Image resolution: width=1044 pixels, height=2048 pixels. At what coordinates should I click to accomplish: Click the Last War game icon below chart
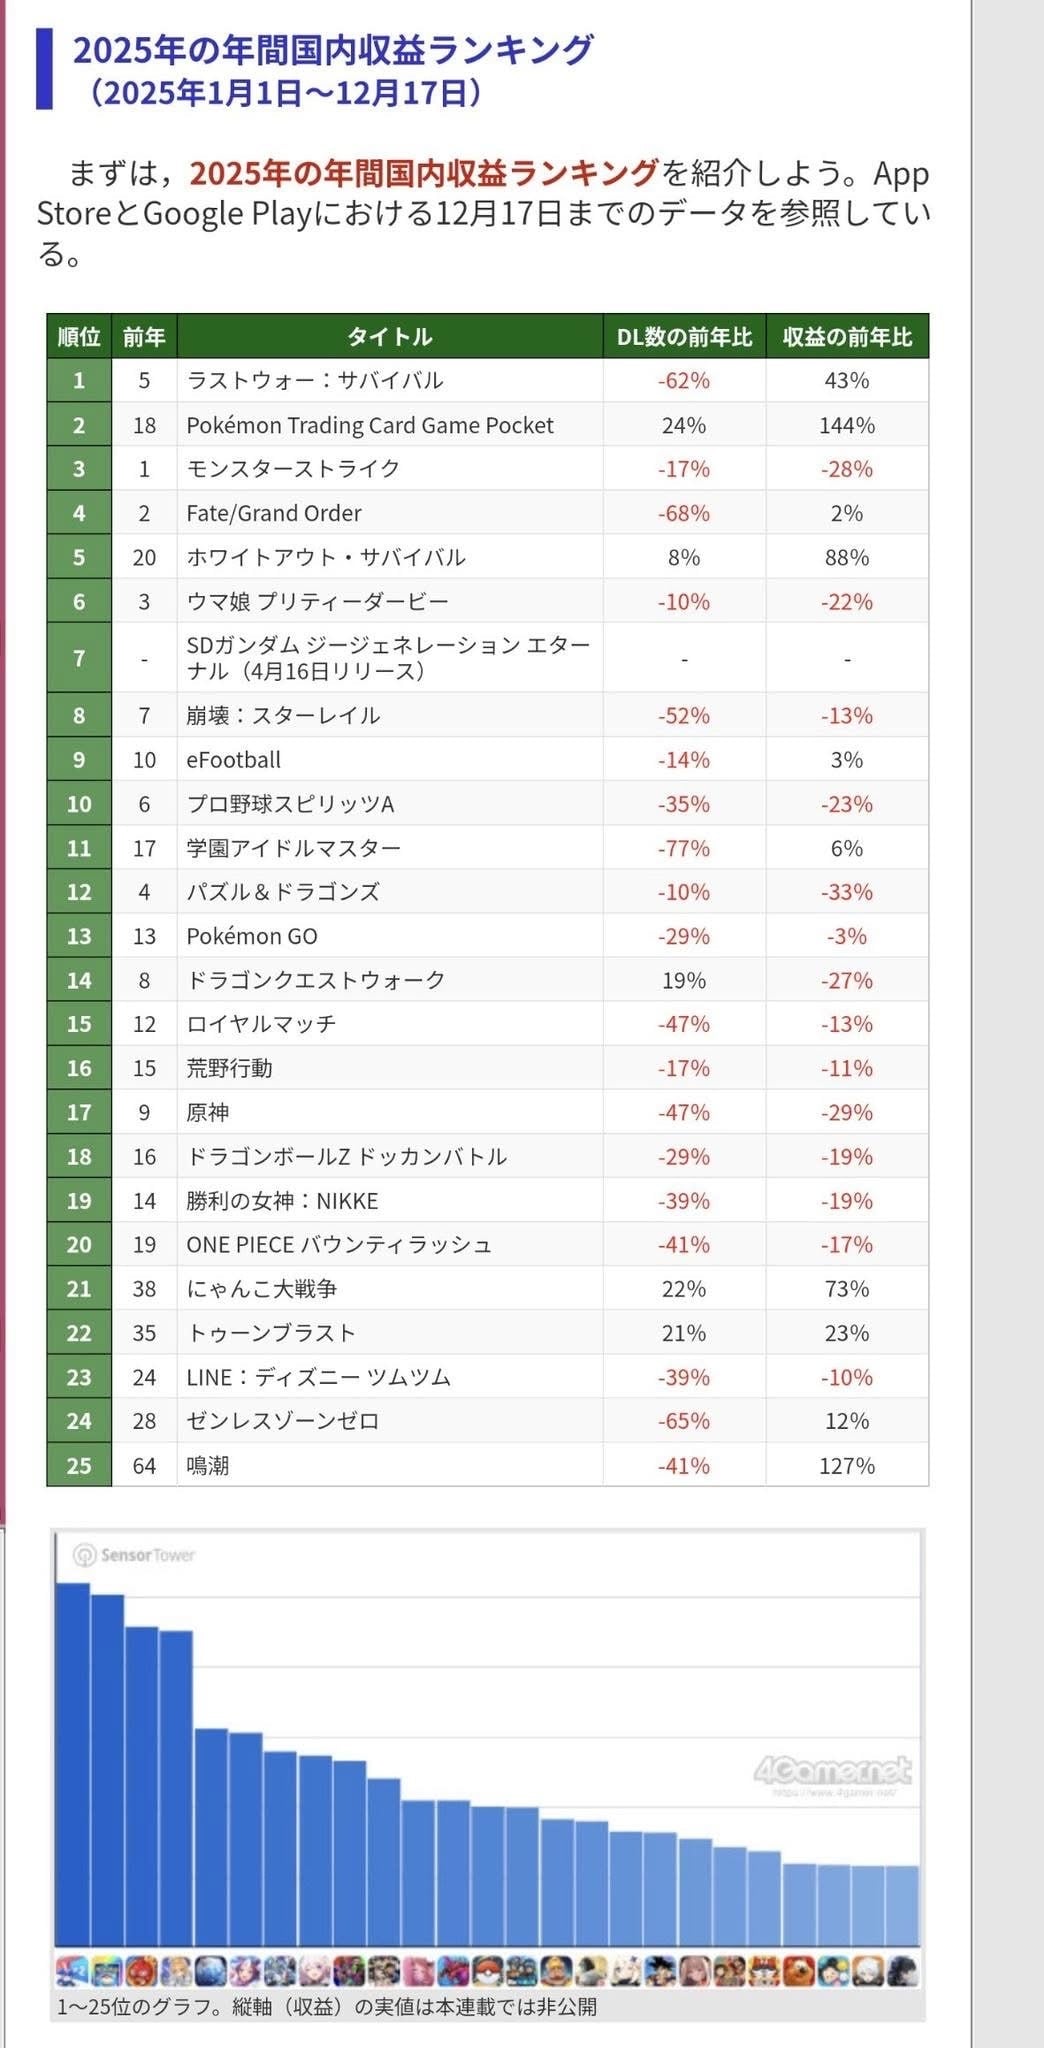point(72,1970)
